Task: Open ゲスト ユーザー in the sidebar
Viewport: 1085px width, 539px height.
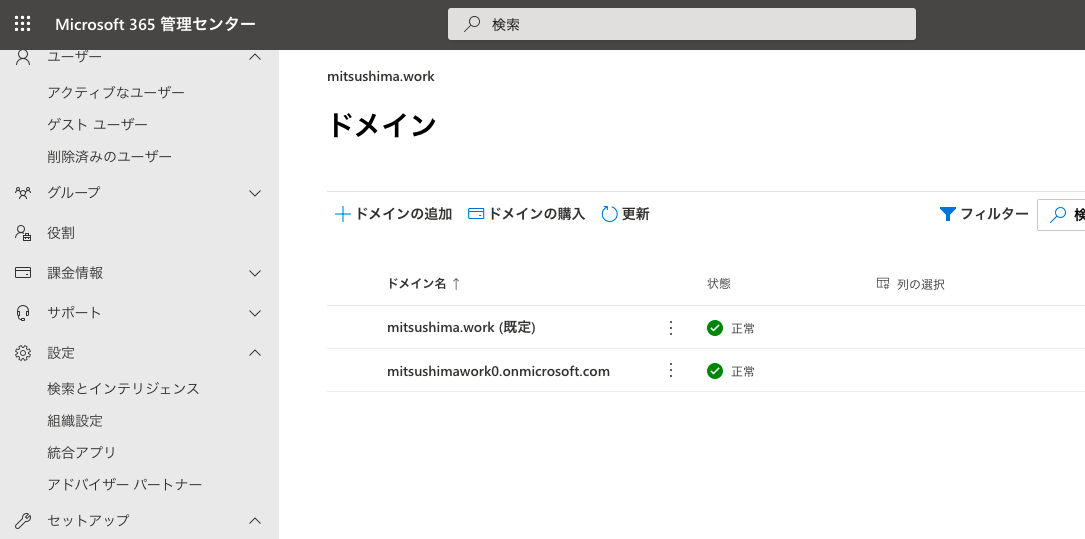Action: pos(98,125)
